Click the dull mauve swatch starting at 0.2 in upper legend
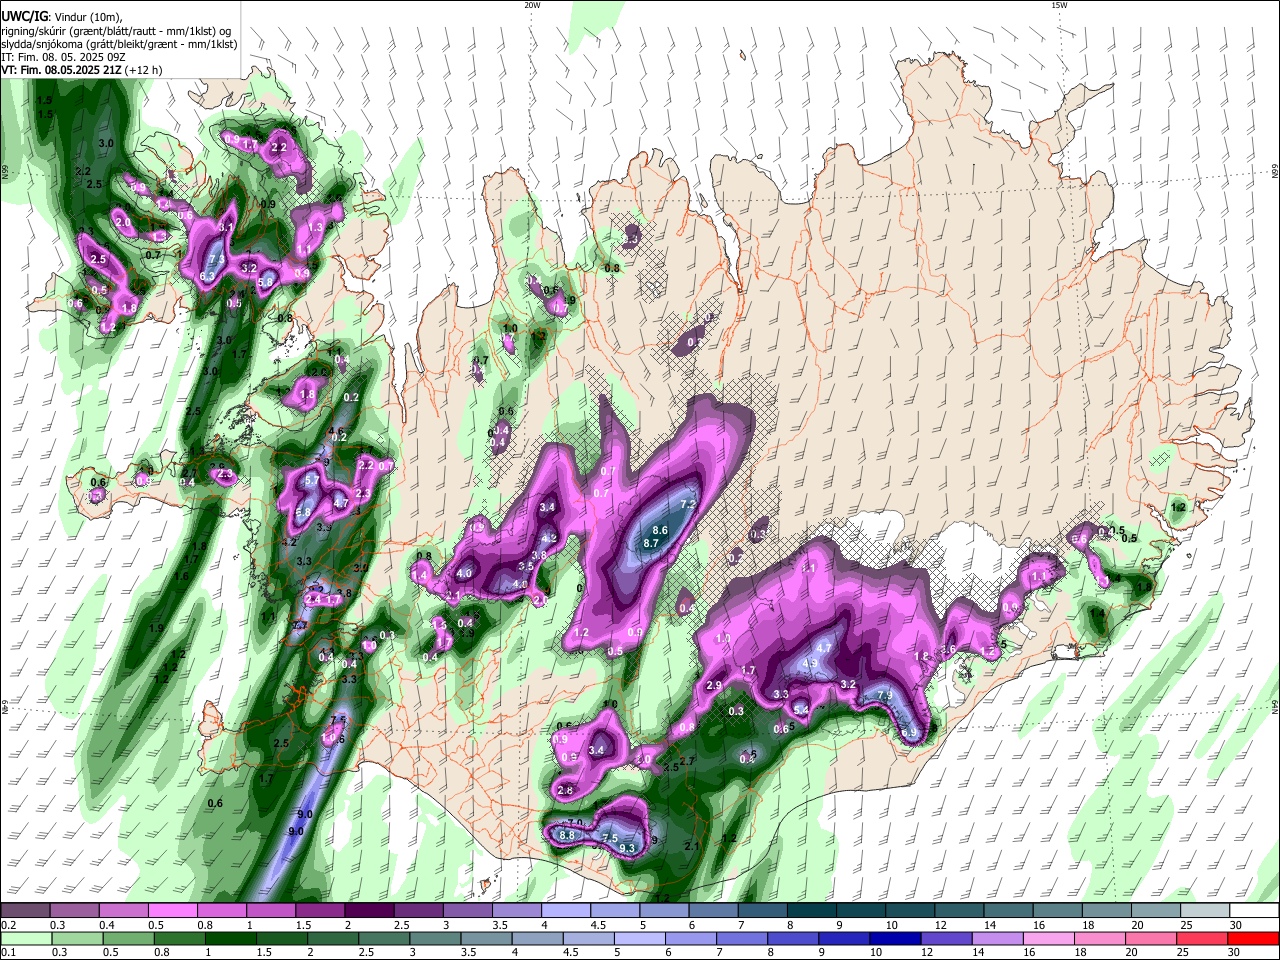Viewport: 1280px width, 960px height. tap(25, 910)
